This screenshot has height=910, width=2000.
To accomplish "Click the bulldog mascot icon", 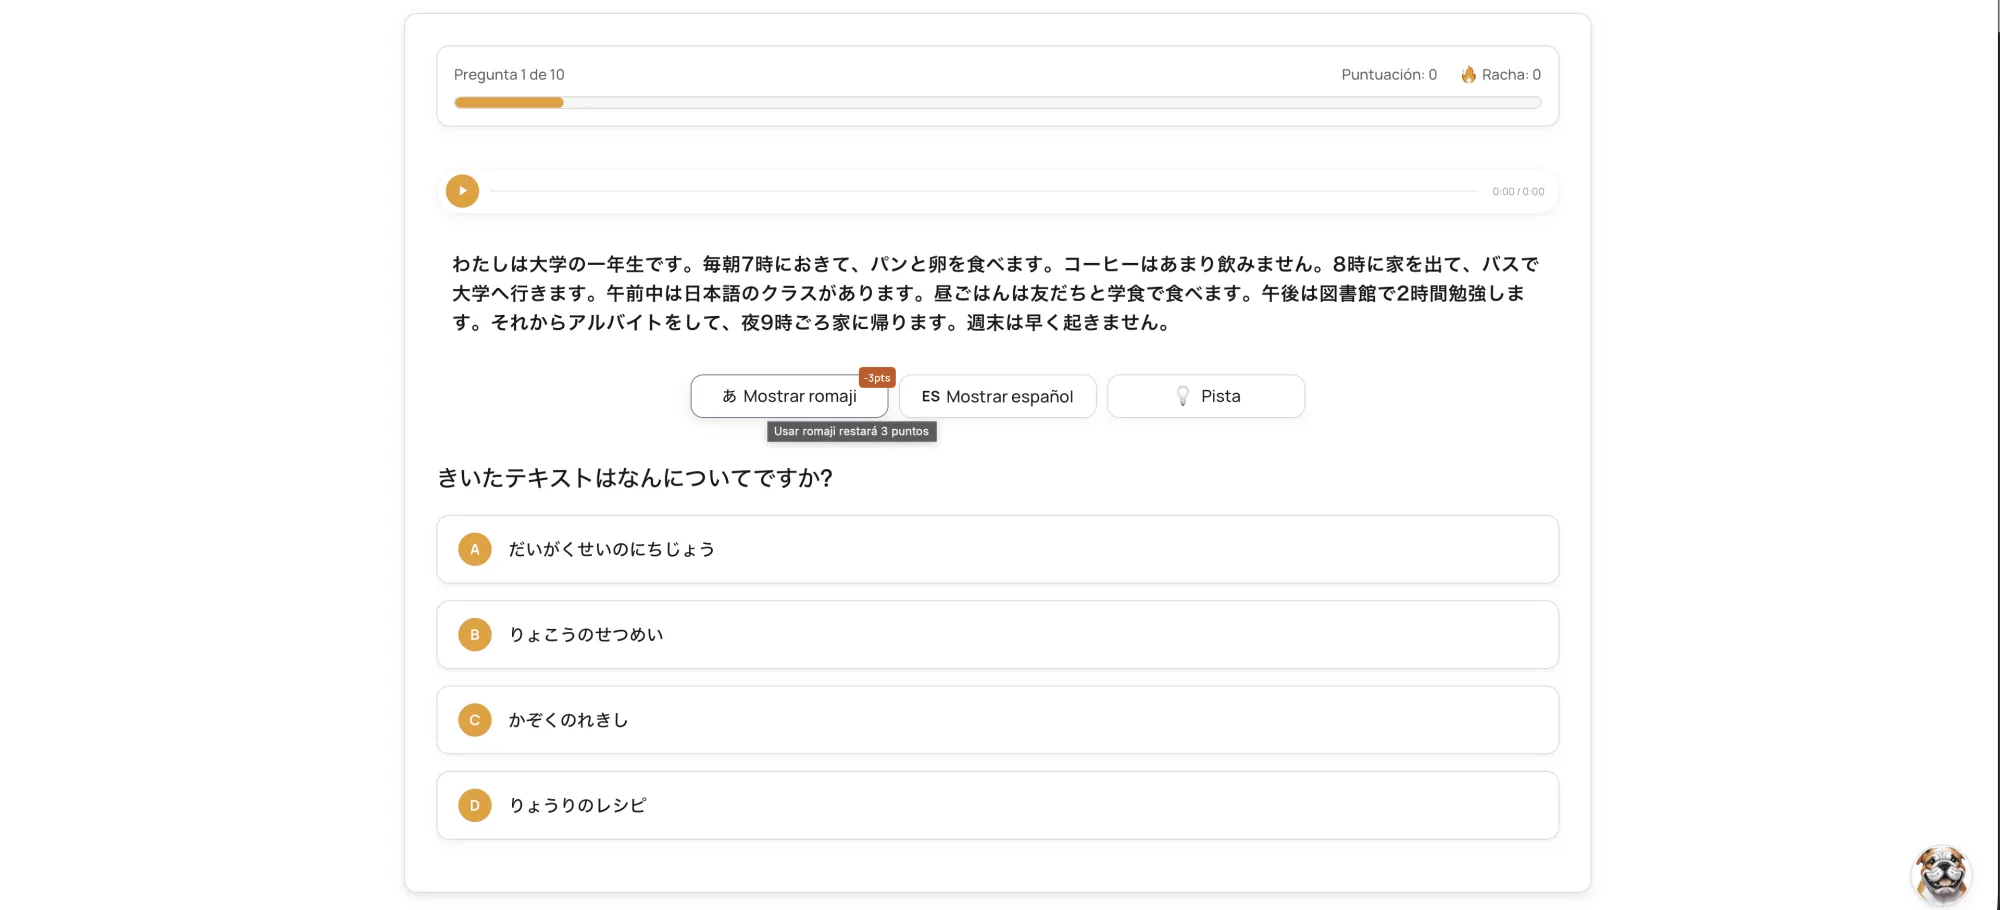I will pos(1941,874).
